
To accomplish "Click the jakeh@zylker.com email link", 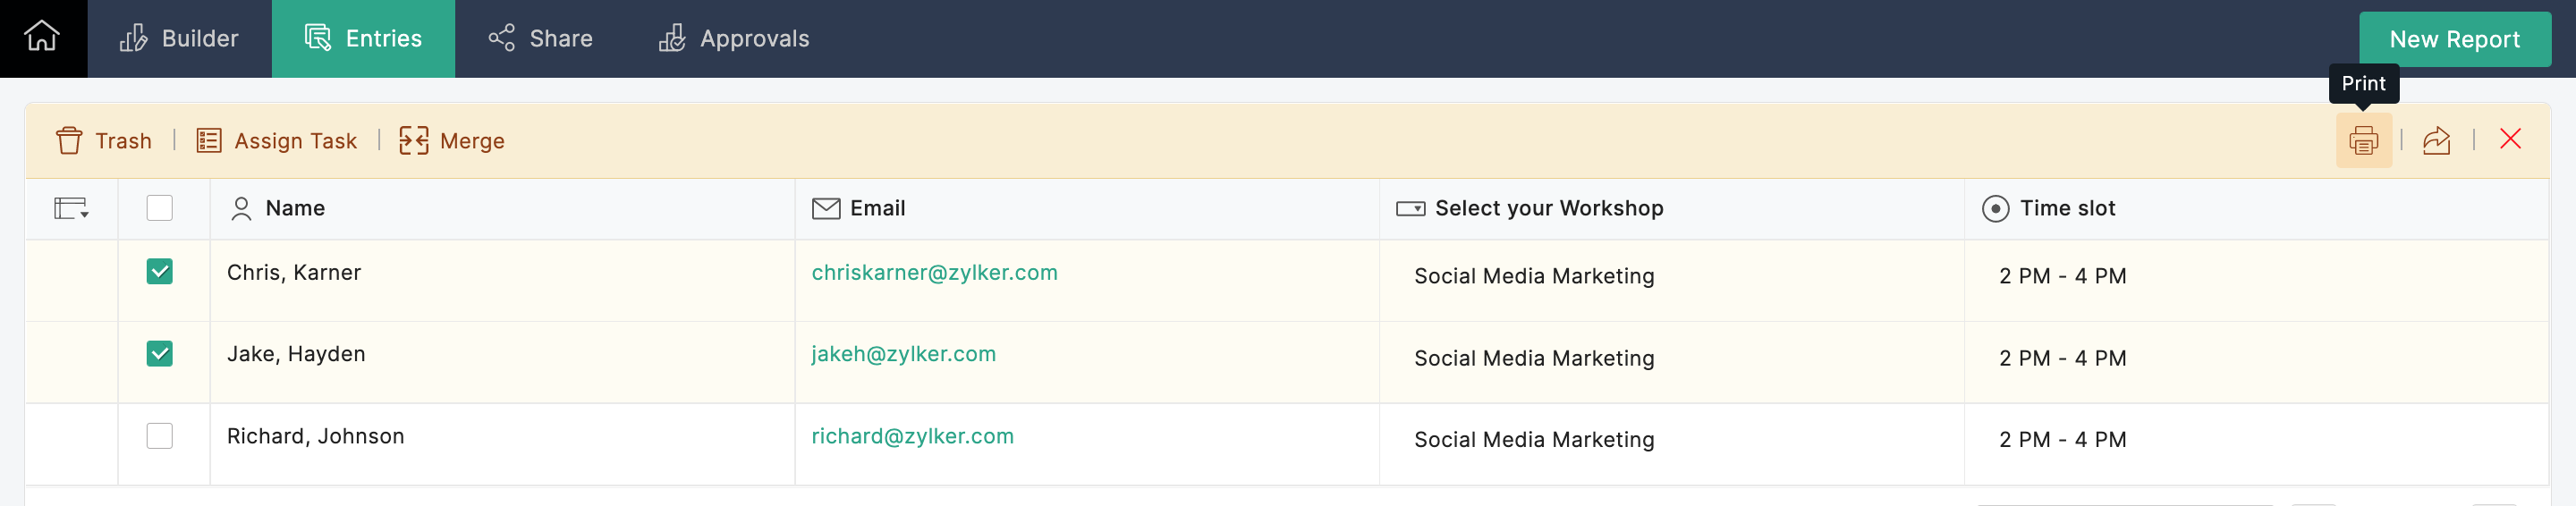I will 903,354.
